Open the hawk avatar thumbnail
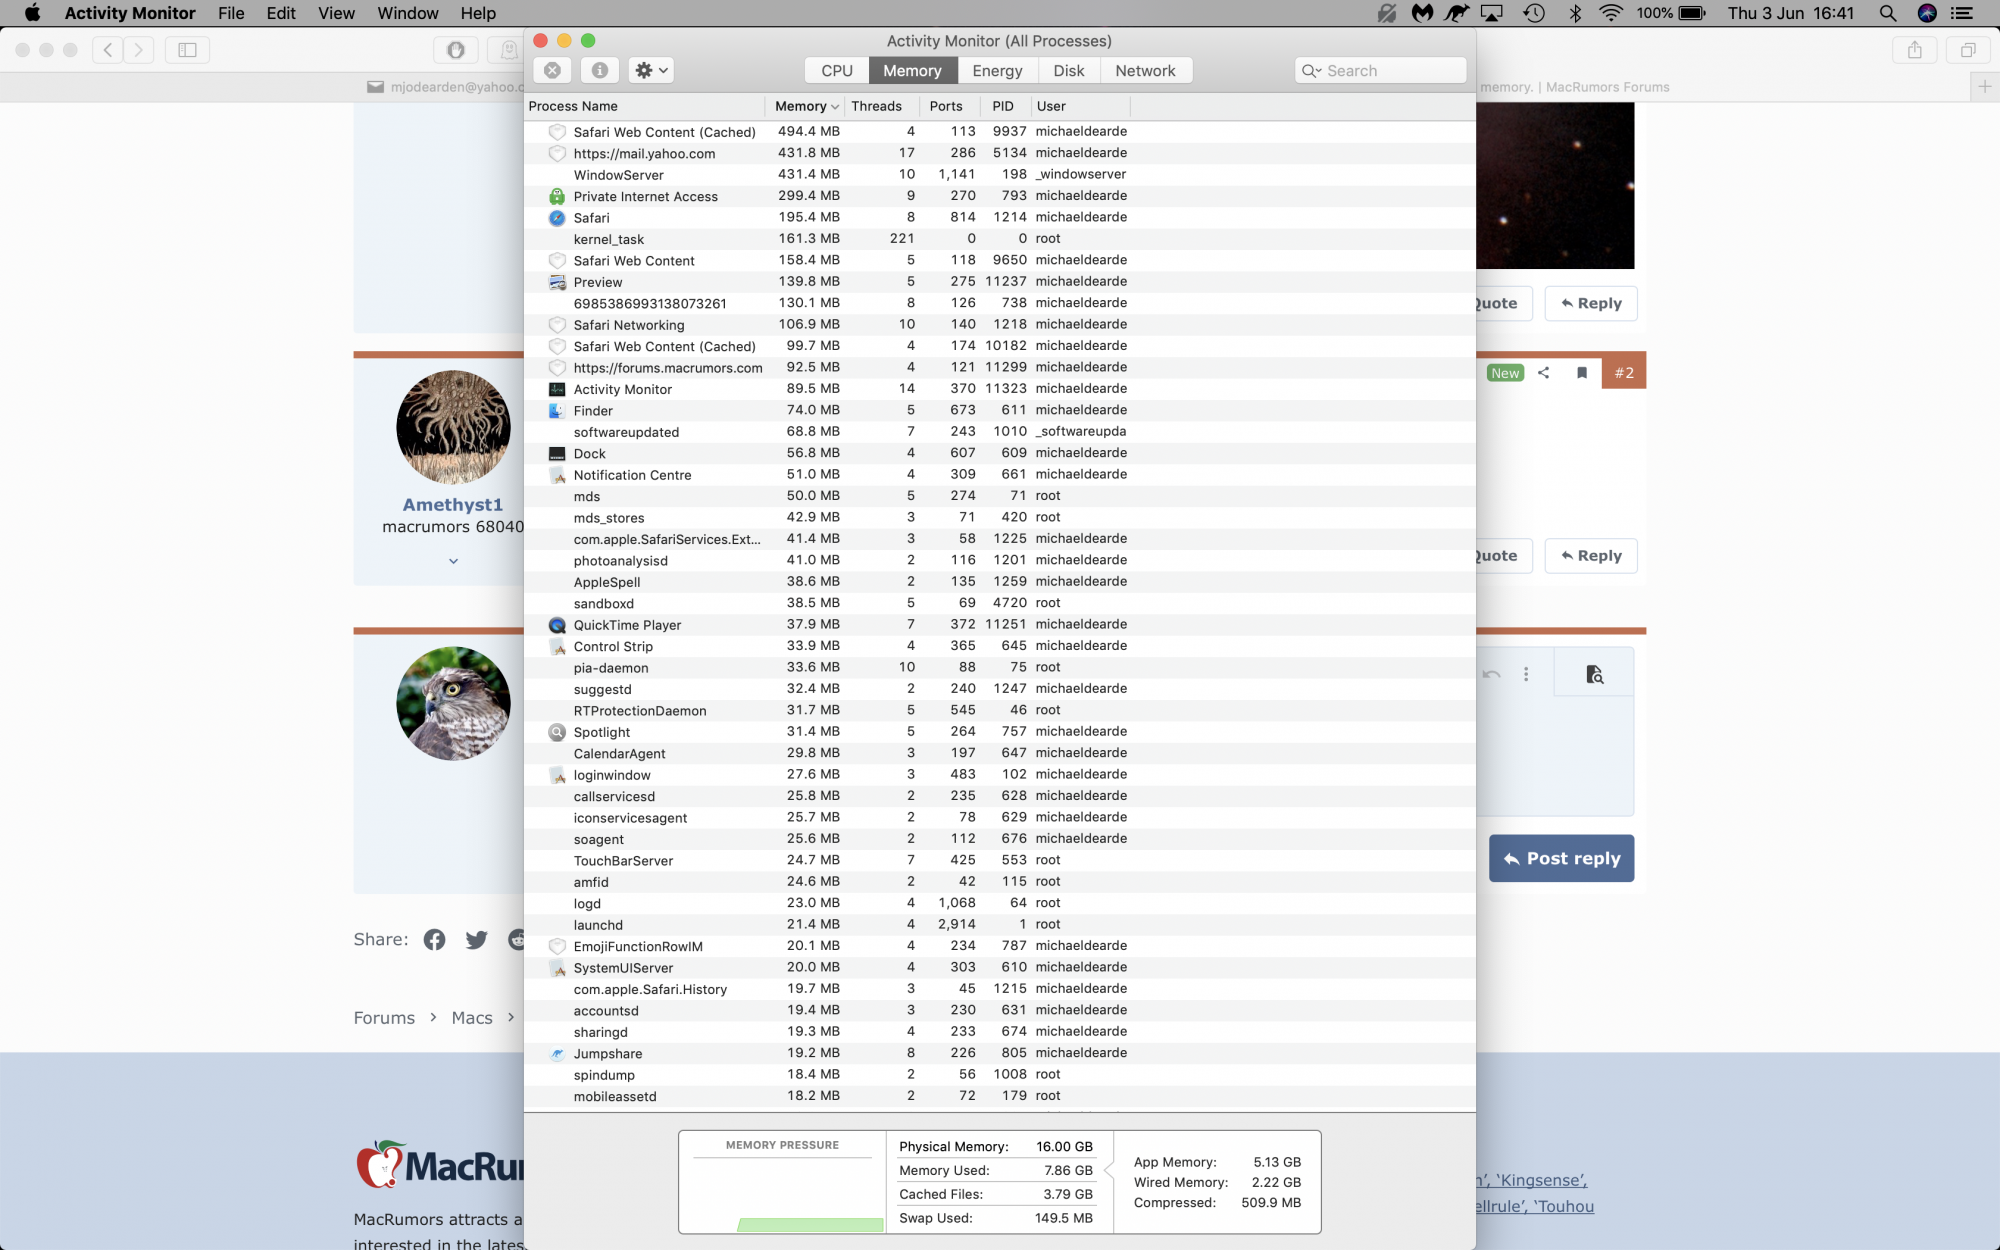 (x=453, y=703)
